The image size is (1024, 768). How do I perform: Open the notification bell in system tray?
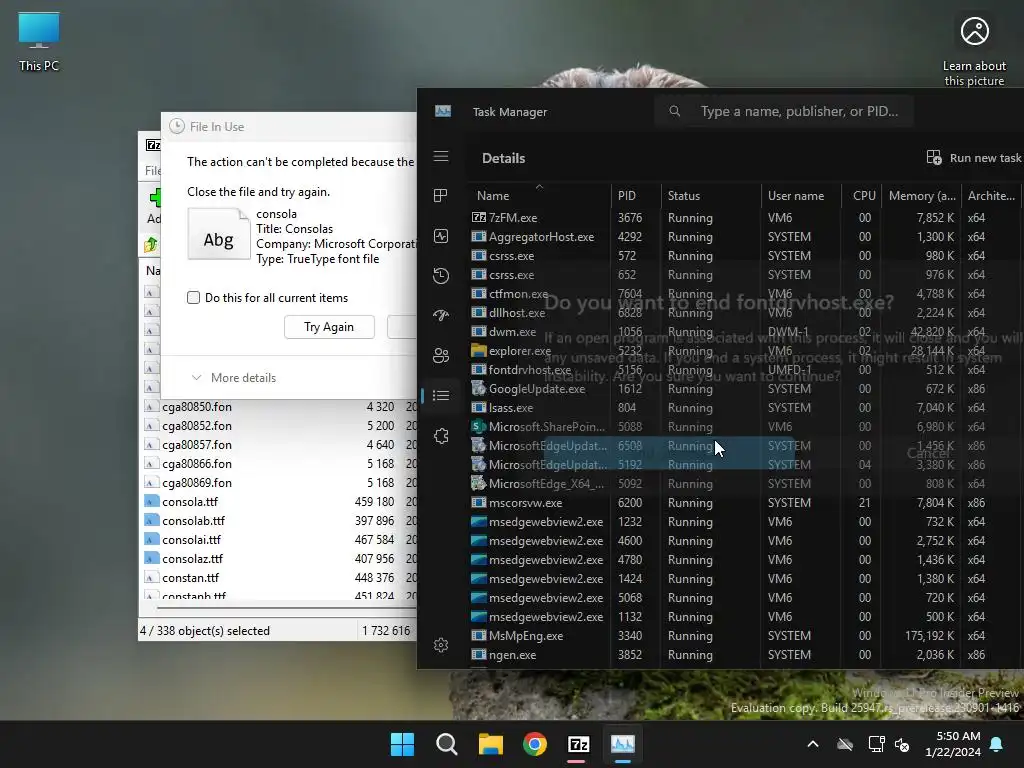(997, 744)
